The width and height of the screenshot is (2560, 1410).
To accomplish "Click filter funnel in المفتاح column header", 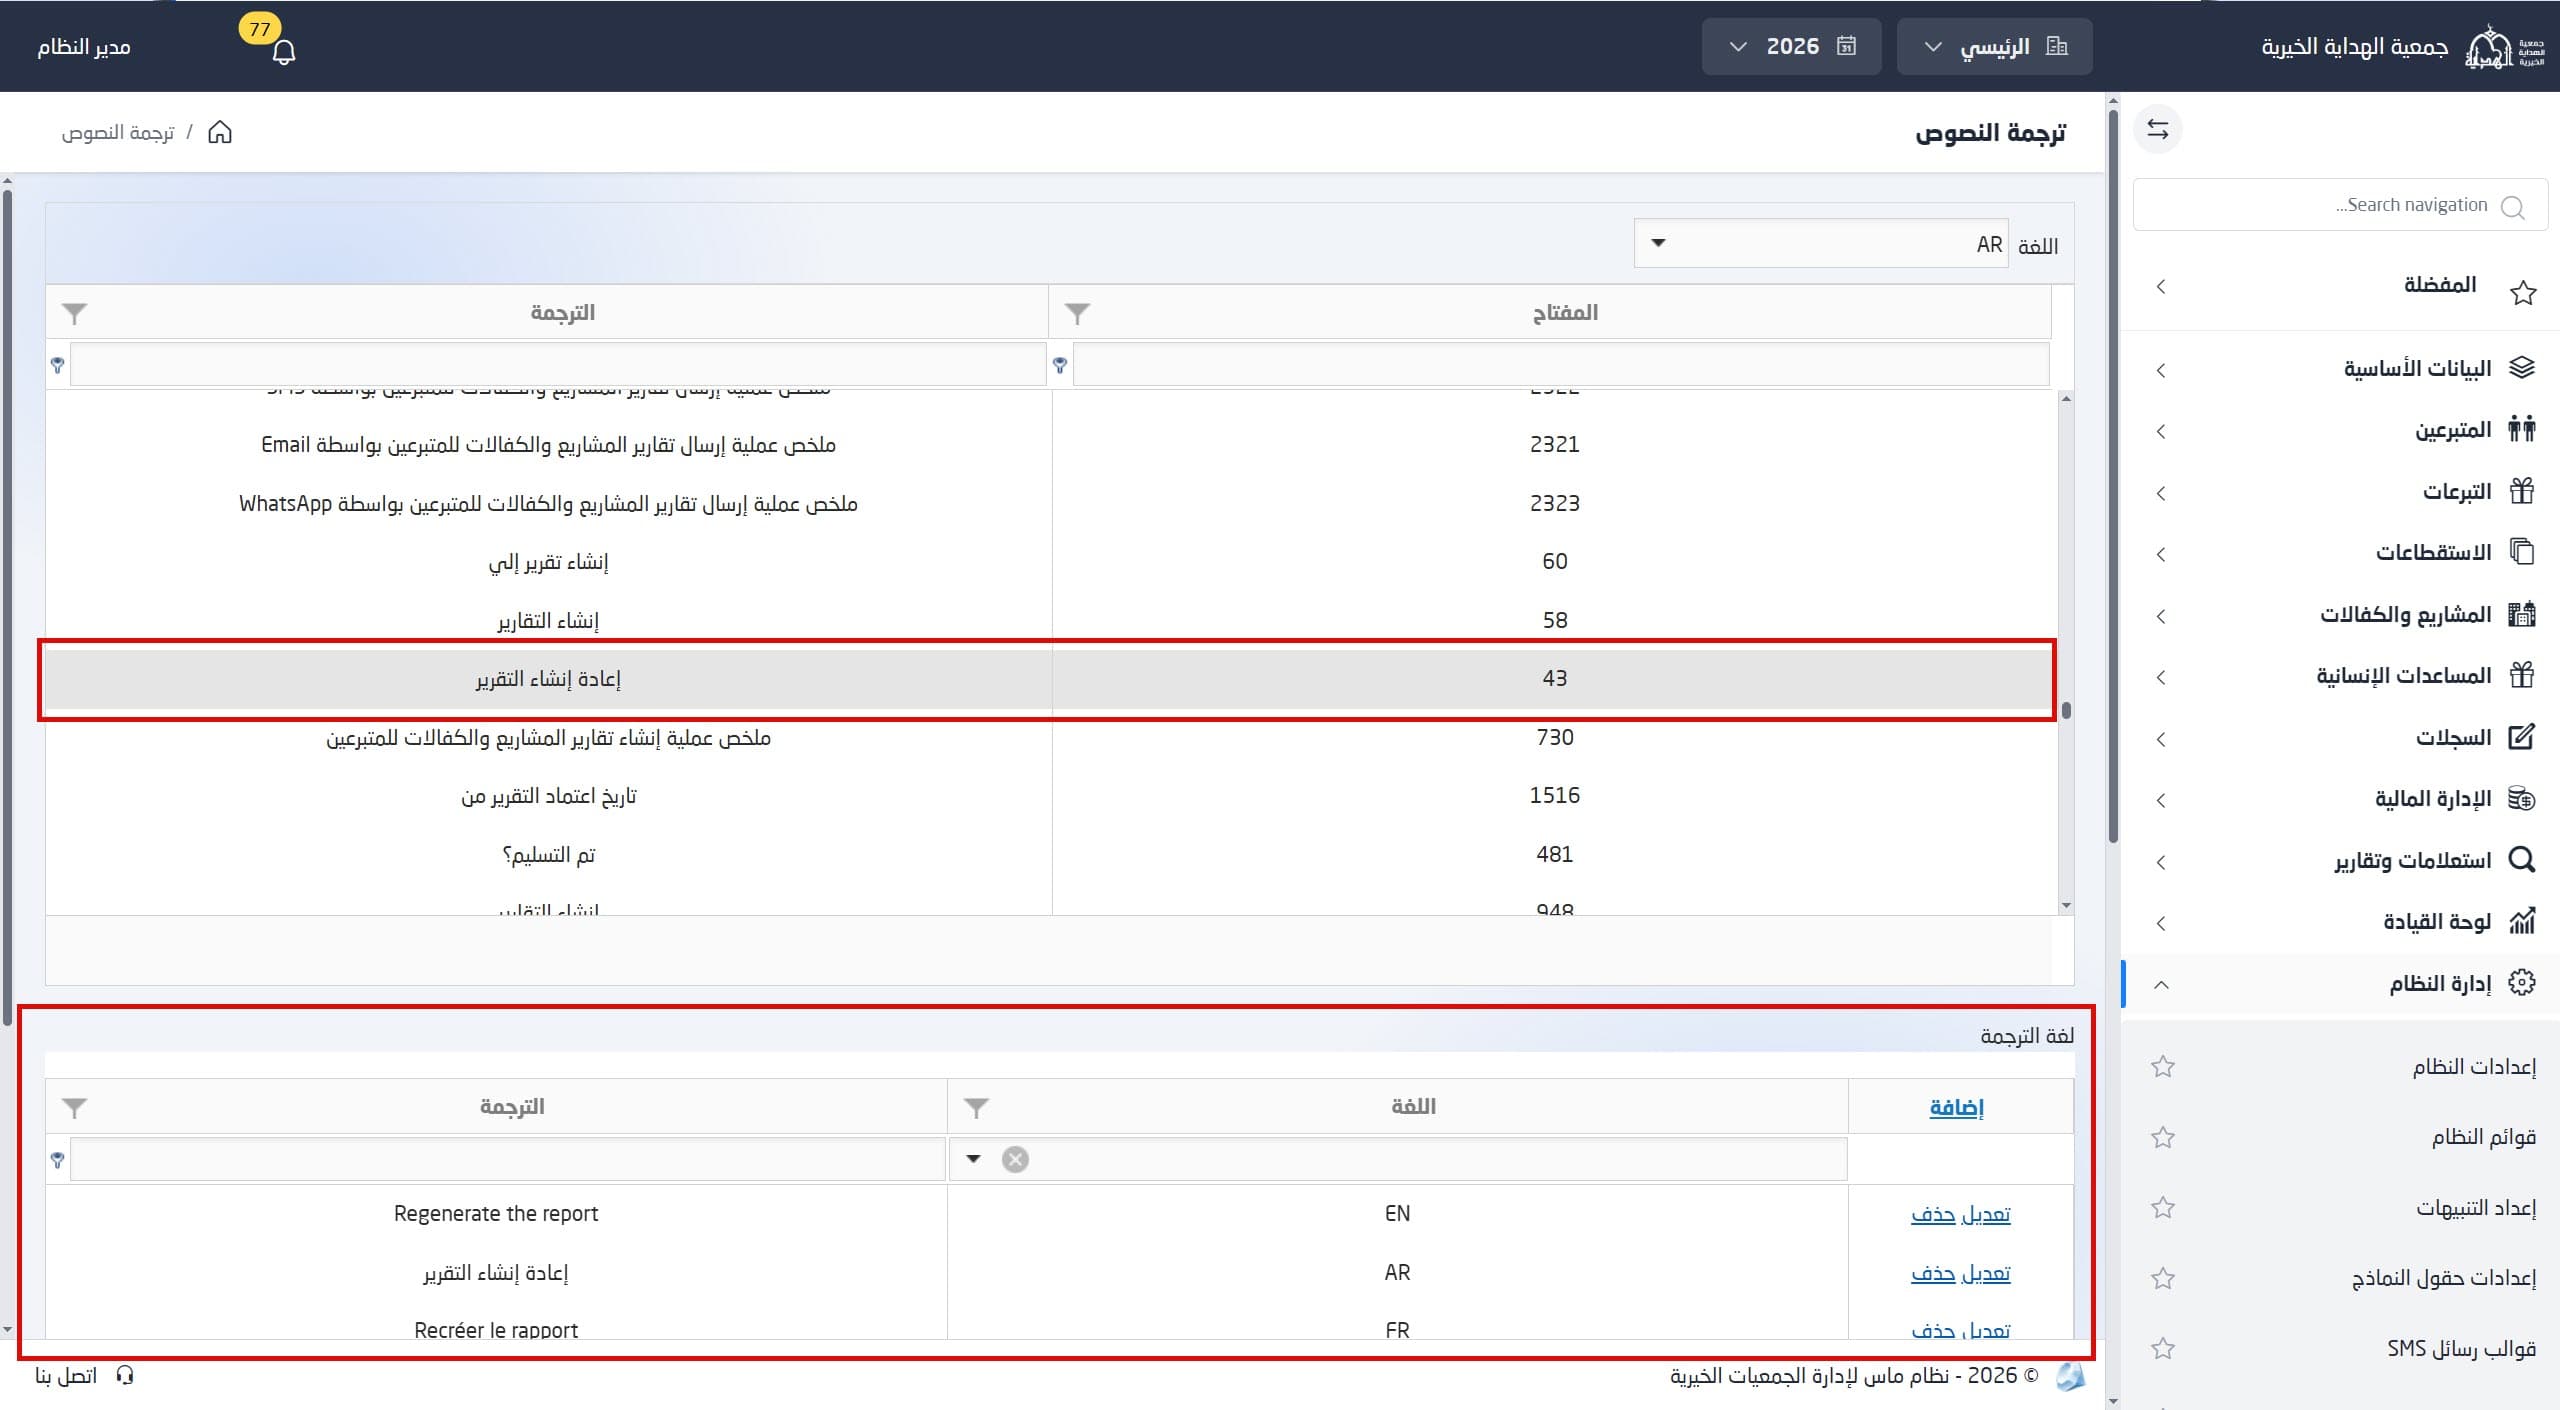I will (1077, 313).
